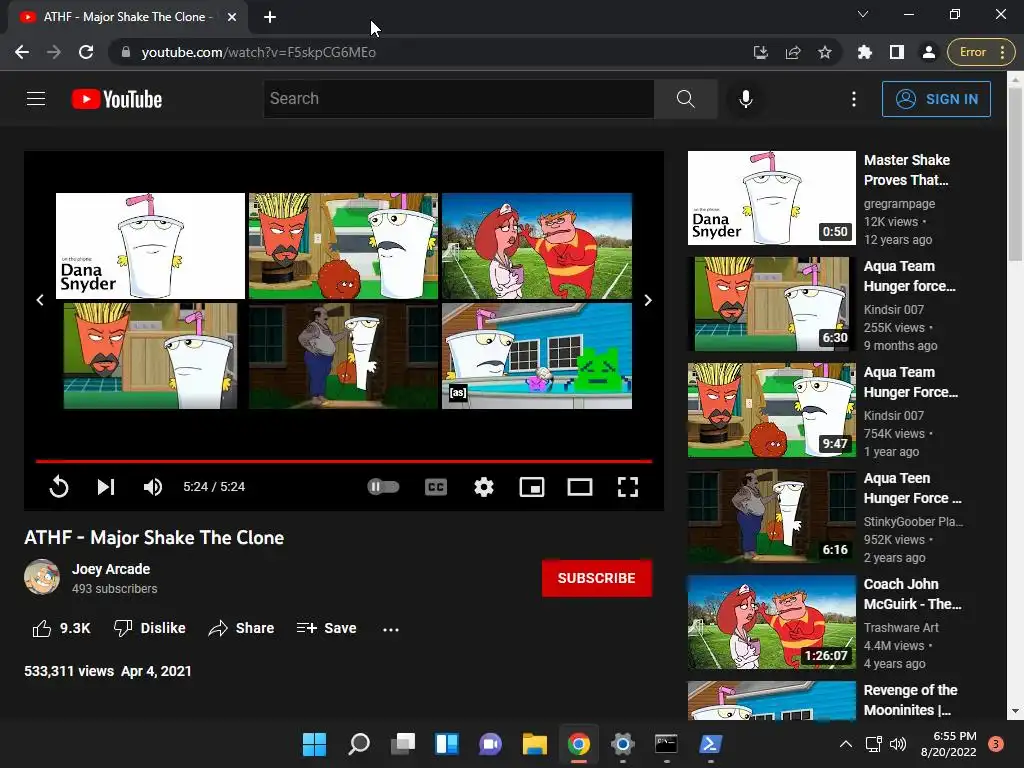1024x768 pixels.
Task: Open YouTube settings three-dot menu
Action: (854, 99)
